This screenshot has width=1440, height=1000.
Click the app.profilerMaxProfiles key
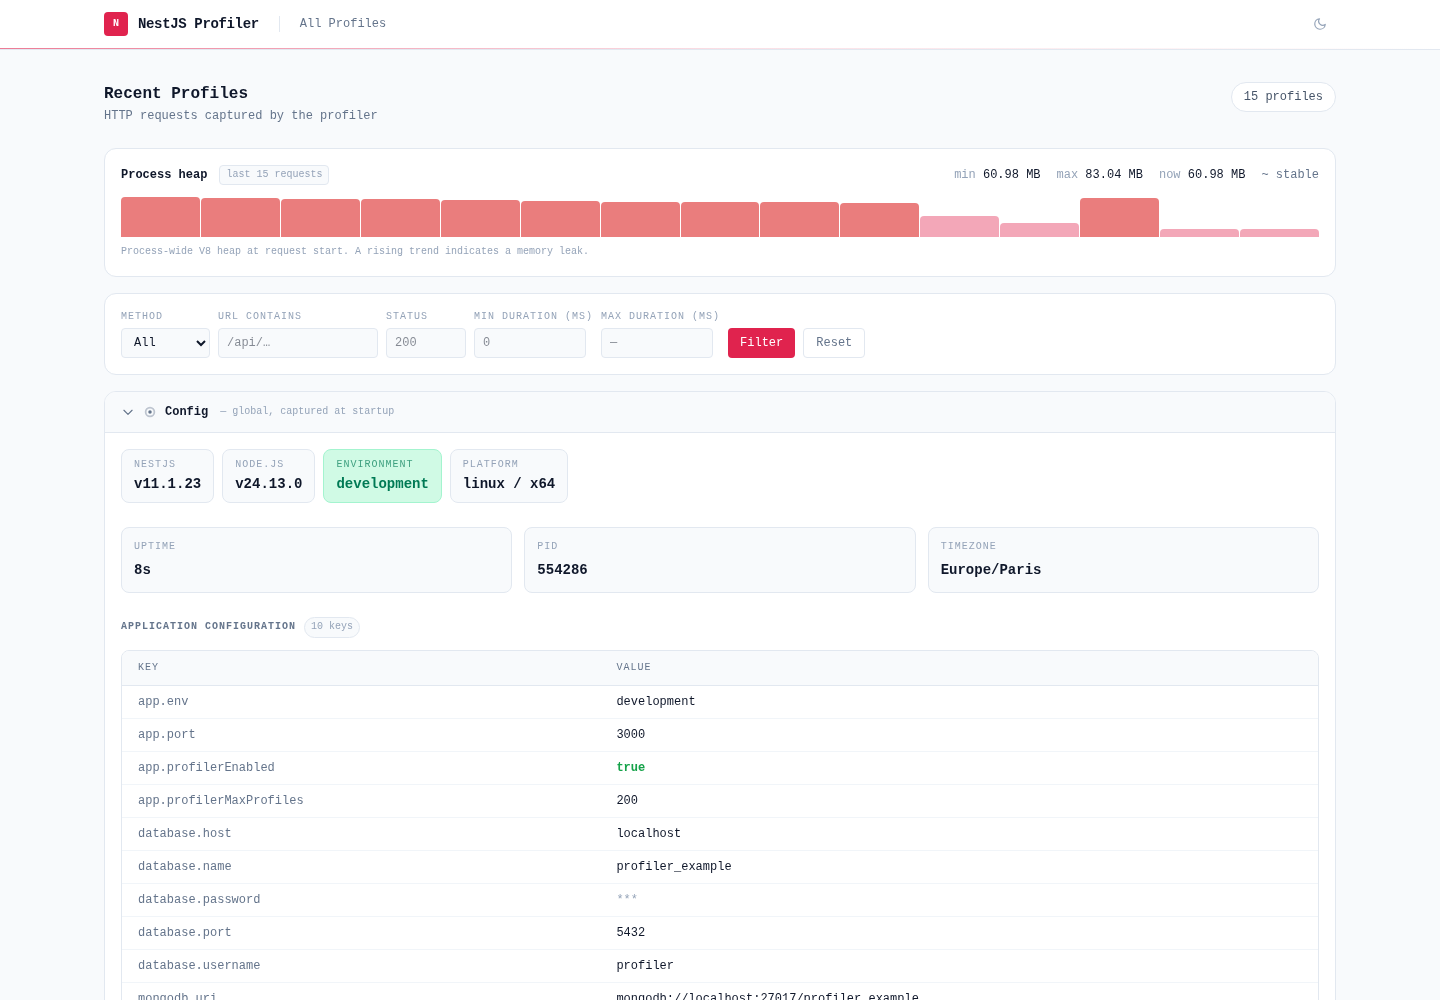coord(221,801)
